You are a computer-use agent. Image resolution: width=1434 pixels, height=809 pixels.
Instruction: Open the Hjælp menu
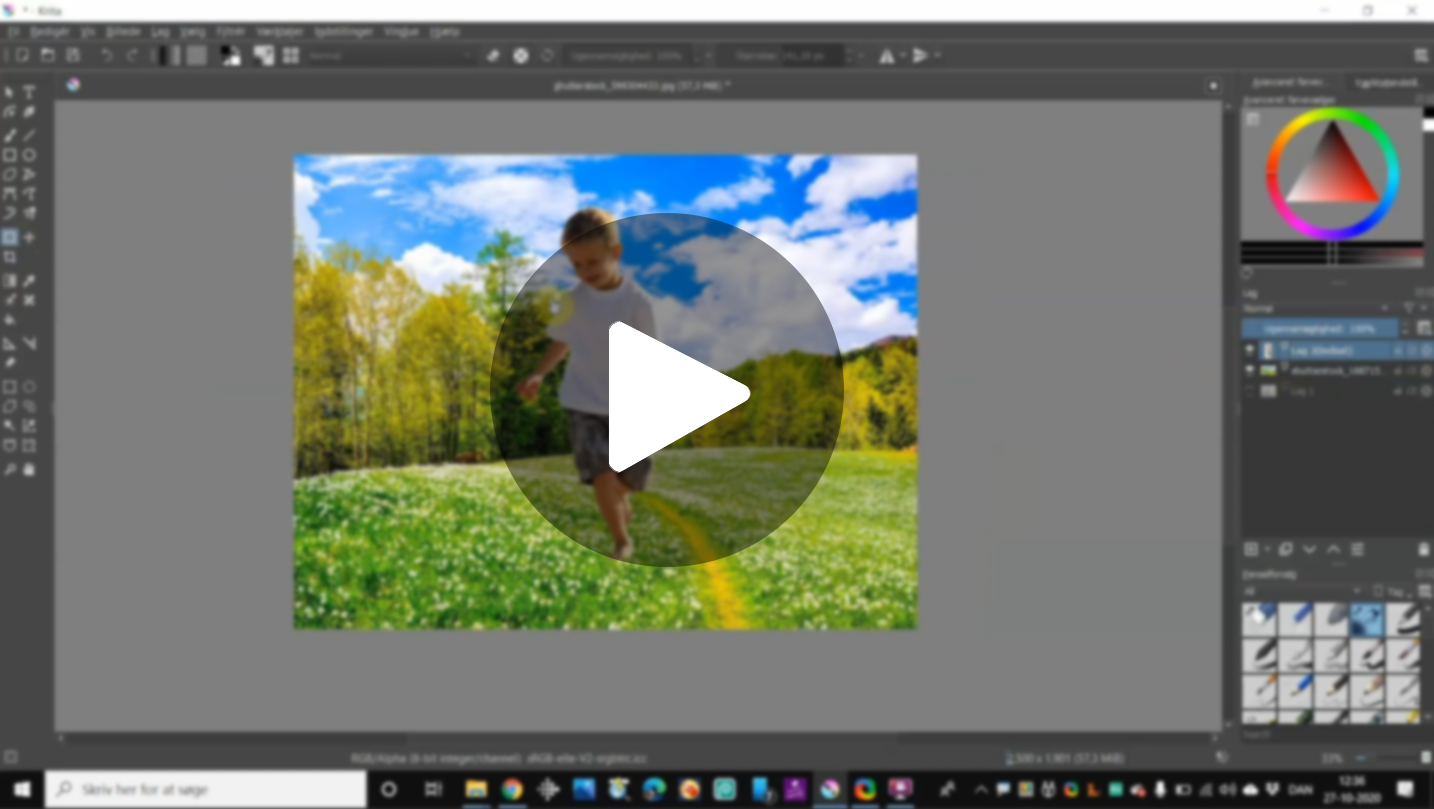[x=445, y=31]
